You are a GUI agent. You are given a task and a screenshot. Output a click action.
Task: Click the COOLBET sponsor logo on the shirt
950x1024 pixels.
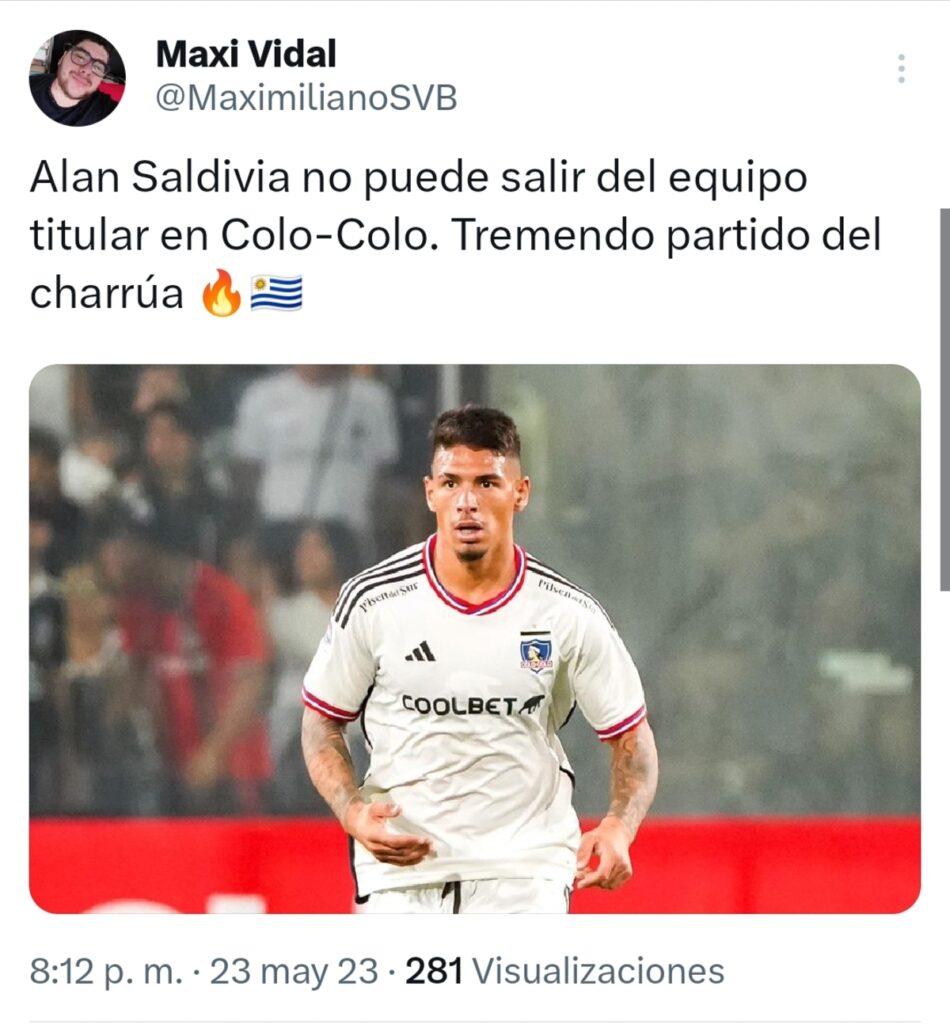(x=473, y=705)
